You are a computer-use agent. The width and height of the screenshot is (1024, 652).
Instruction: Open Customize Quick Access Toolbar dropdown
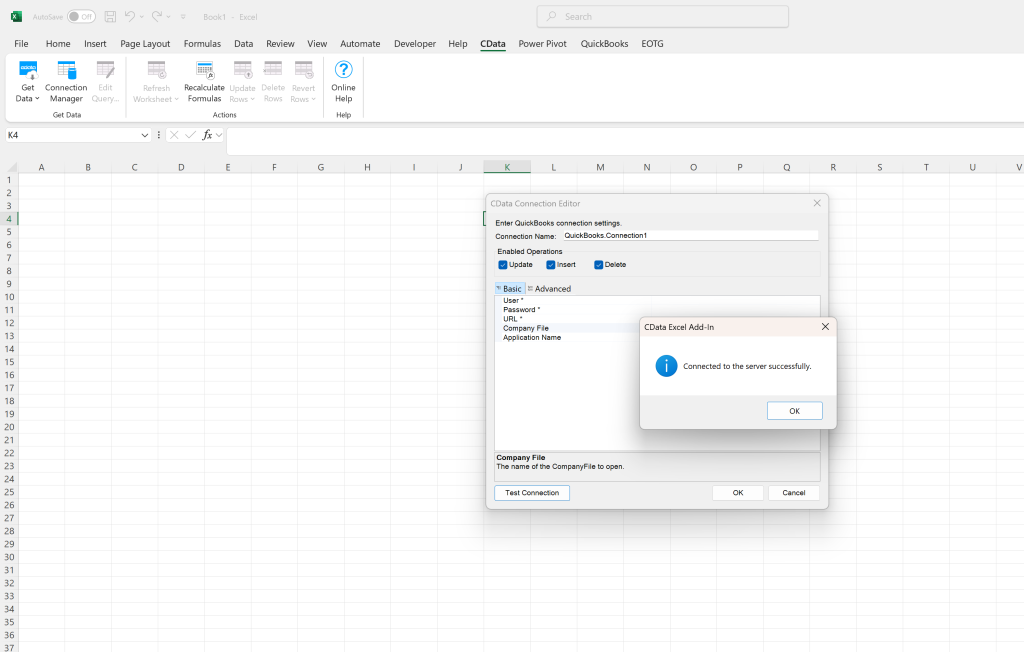coord(183,17)
